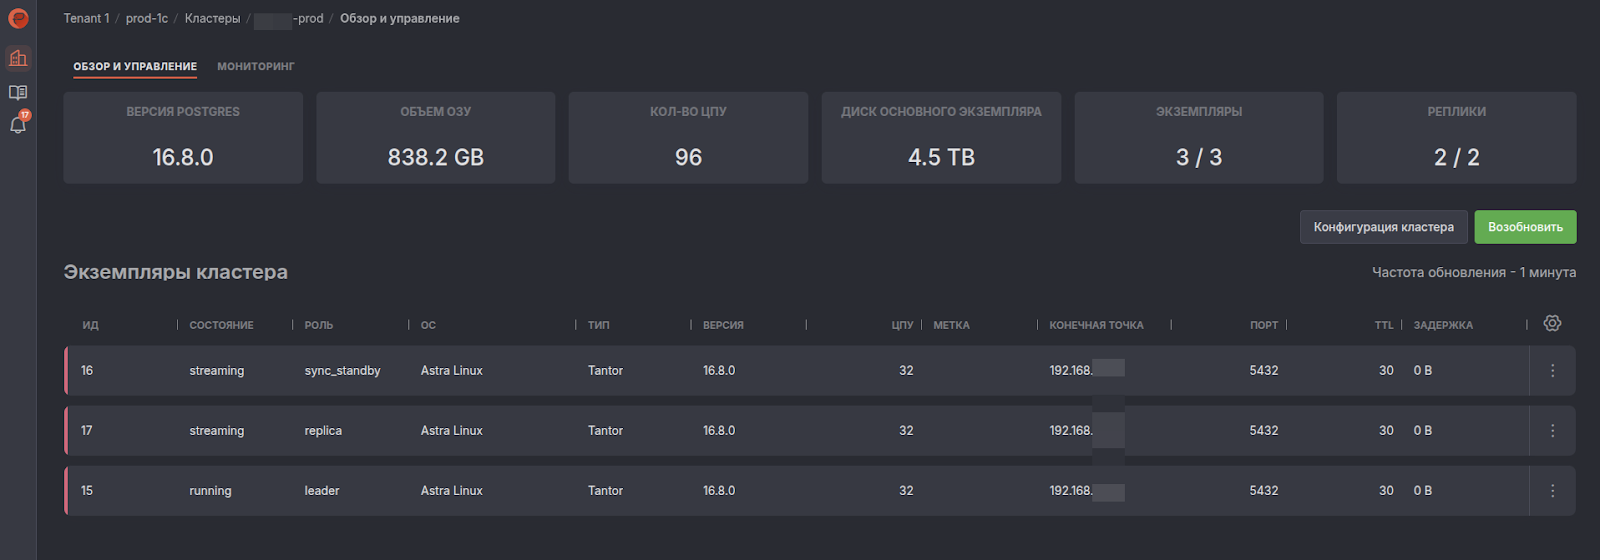Select the leader role cell
The image size is (1600, 560).
pyautogui.click(x=322, y=491)
